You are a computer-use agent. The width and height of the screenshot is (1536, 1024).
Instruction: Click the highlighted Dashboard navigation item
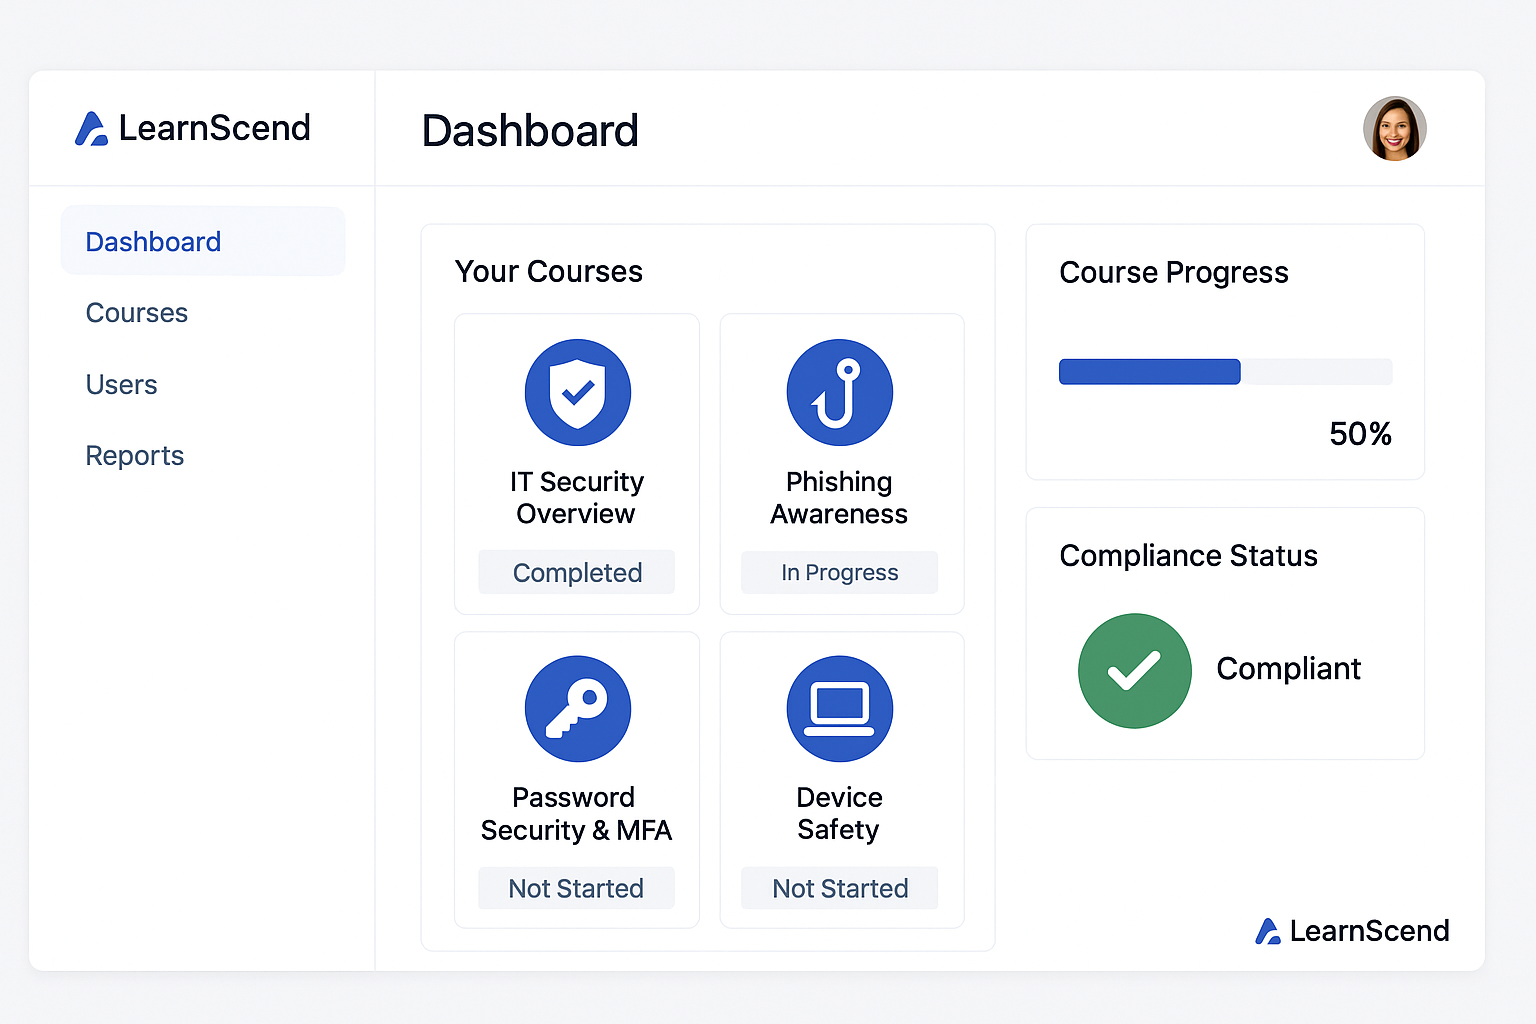click(x=152, y=241)
